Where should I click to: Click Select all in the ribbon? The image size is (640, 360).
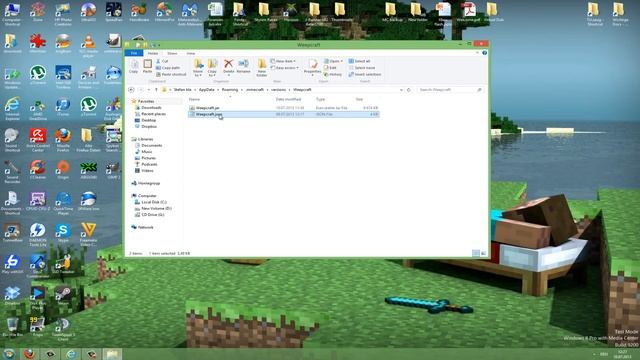359,61
